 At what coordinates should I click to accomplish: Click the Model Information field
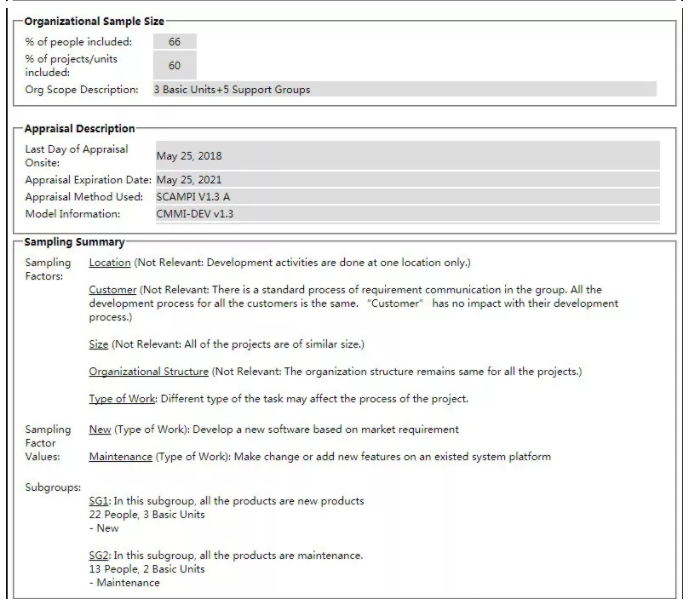coord(407,214)
